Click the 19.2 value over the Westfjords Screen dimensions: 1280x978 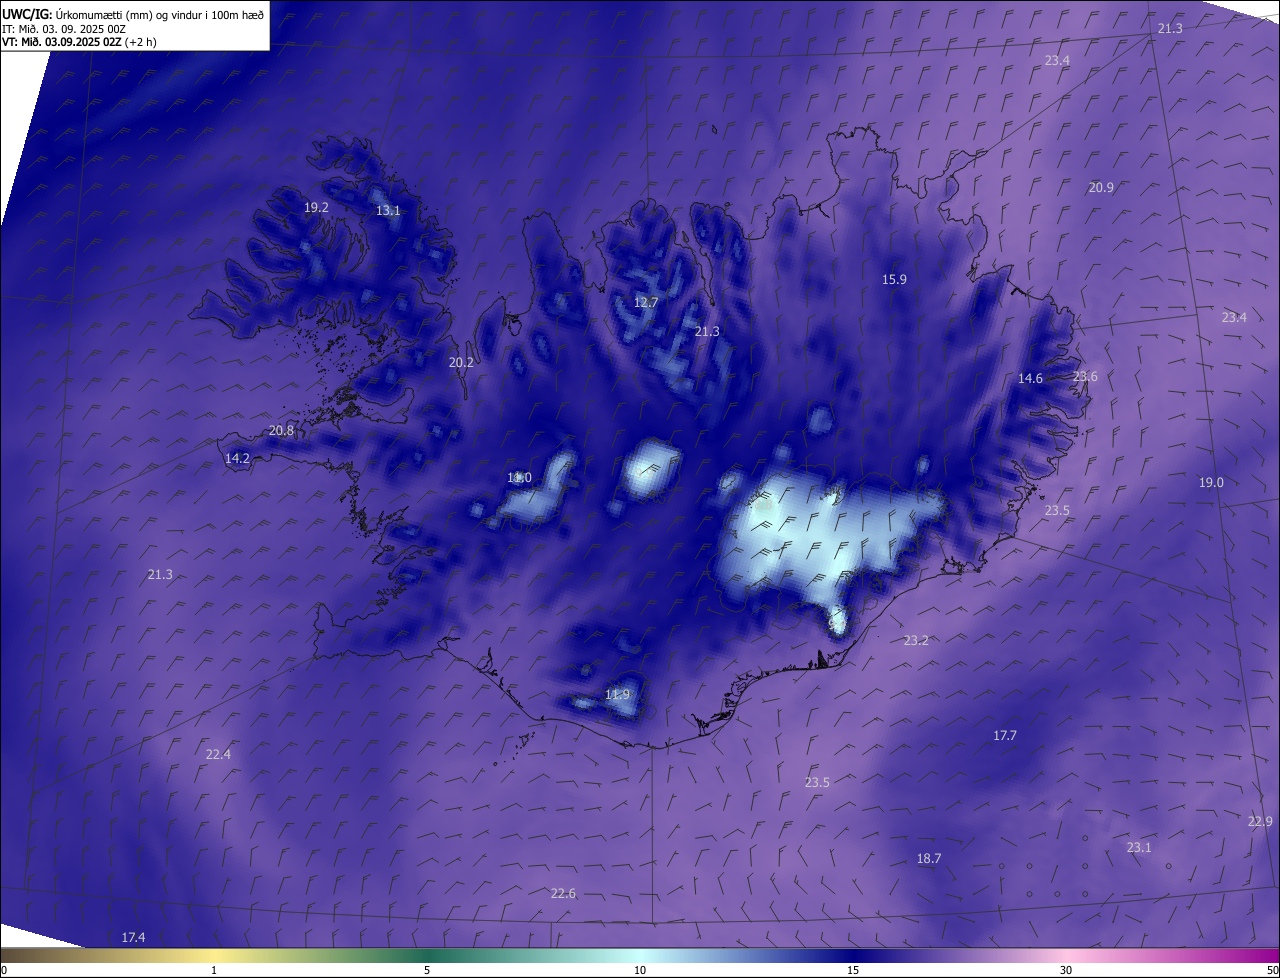pos(316,208)
